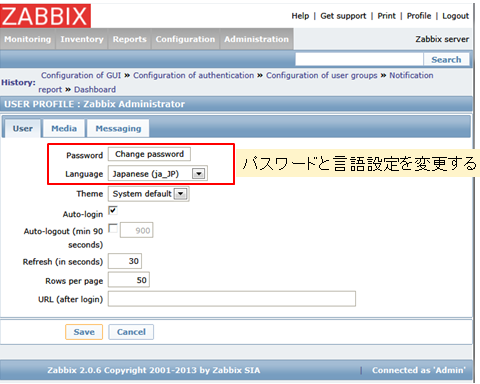Click the Rows per page field

pos(129,280)
